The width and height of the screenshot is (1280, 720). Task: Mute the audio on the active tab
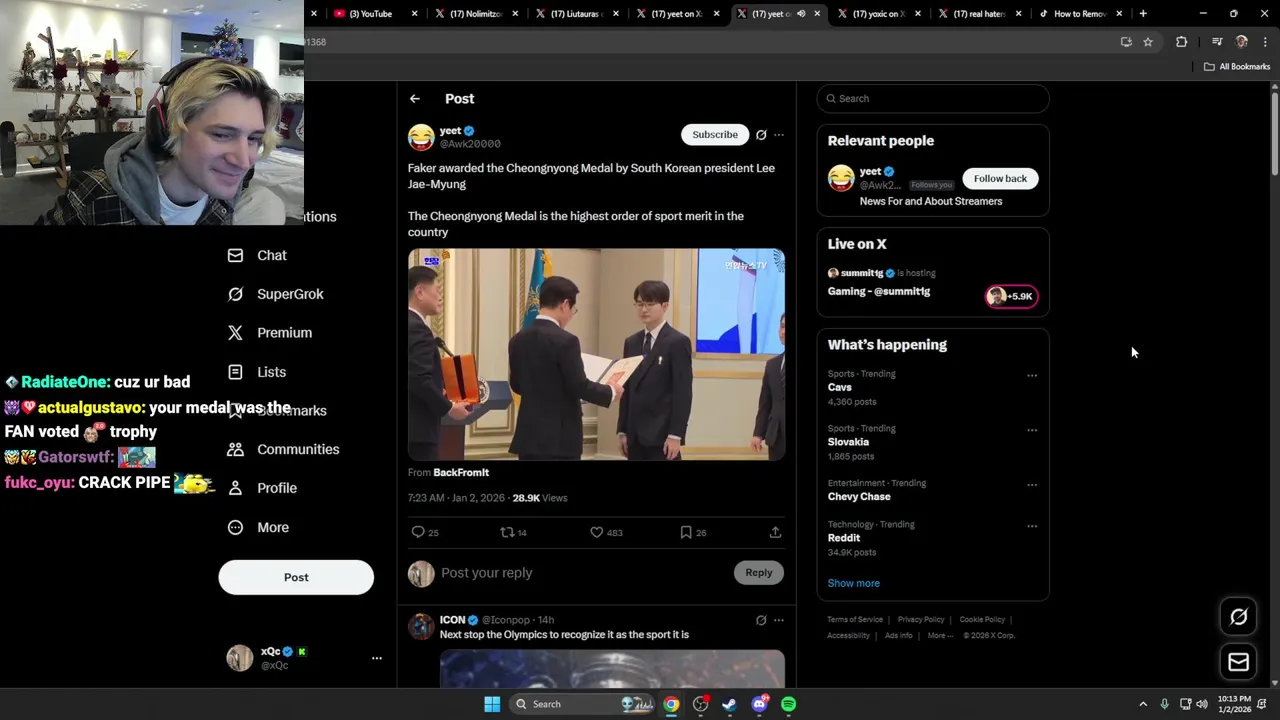click(x=801, y=14)
